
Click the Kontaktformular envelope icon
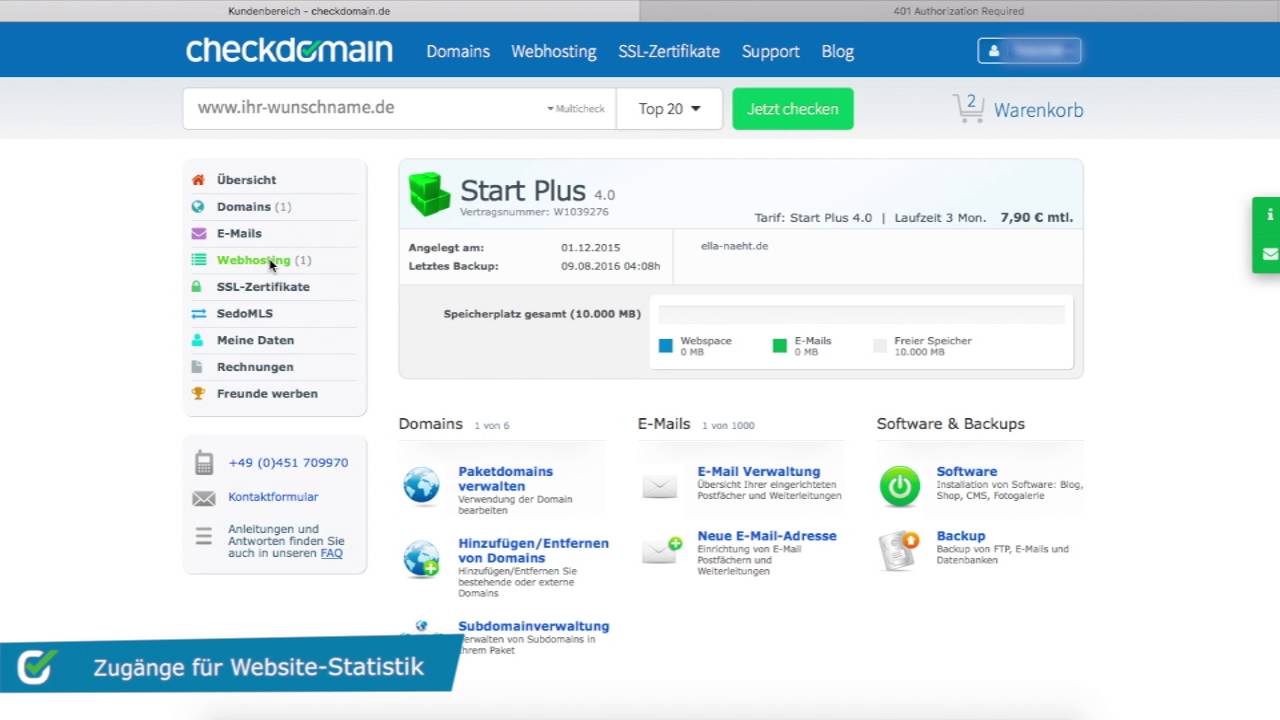pyautogui.click(x=204, y=498)
